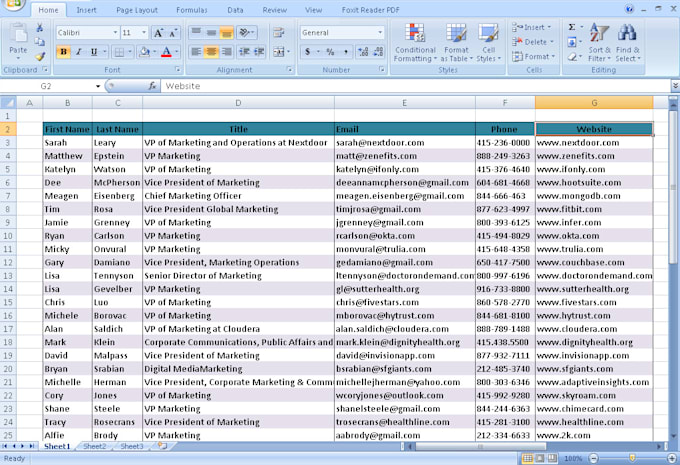
Task: Open the Font dialog launcher
Action: click(177, 69)
